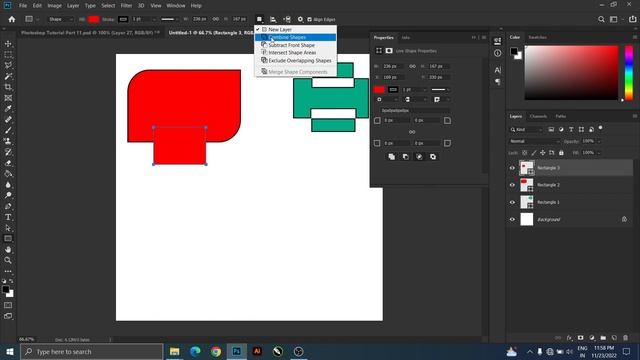Open Google Chrome from taskbar

pos(216,351)
